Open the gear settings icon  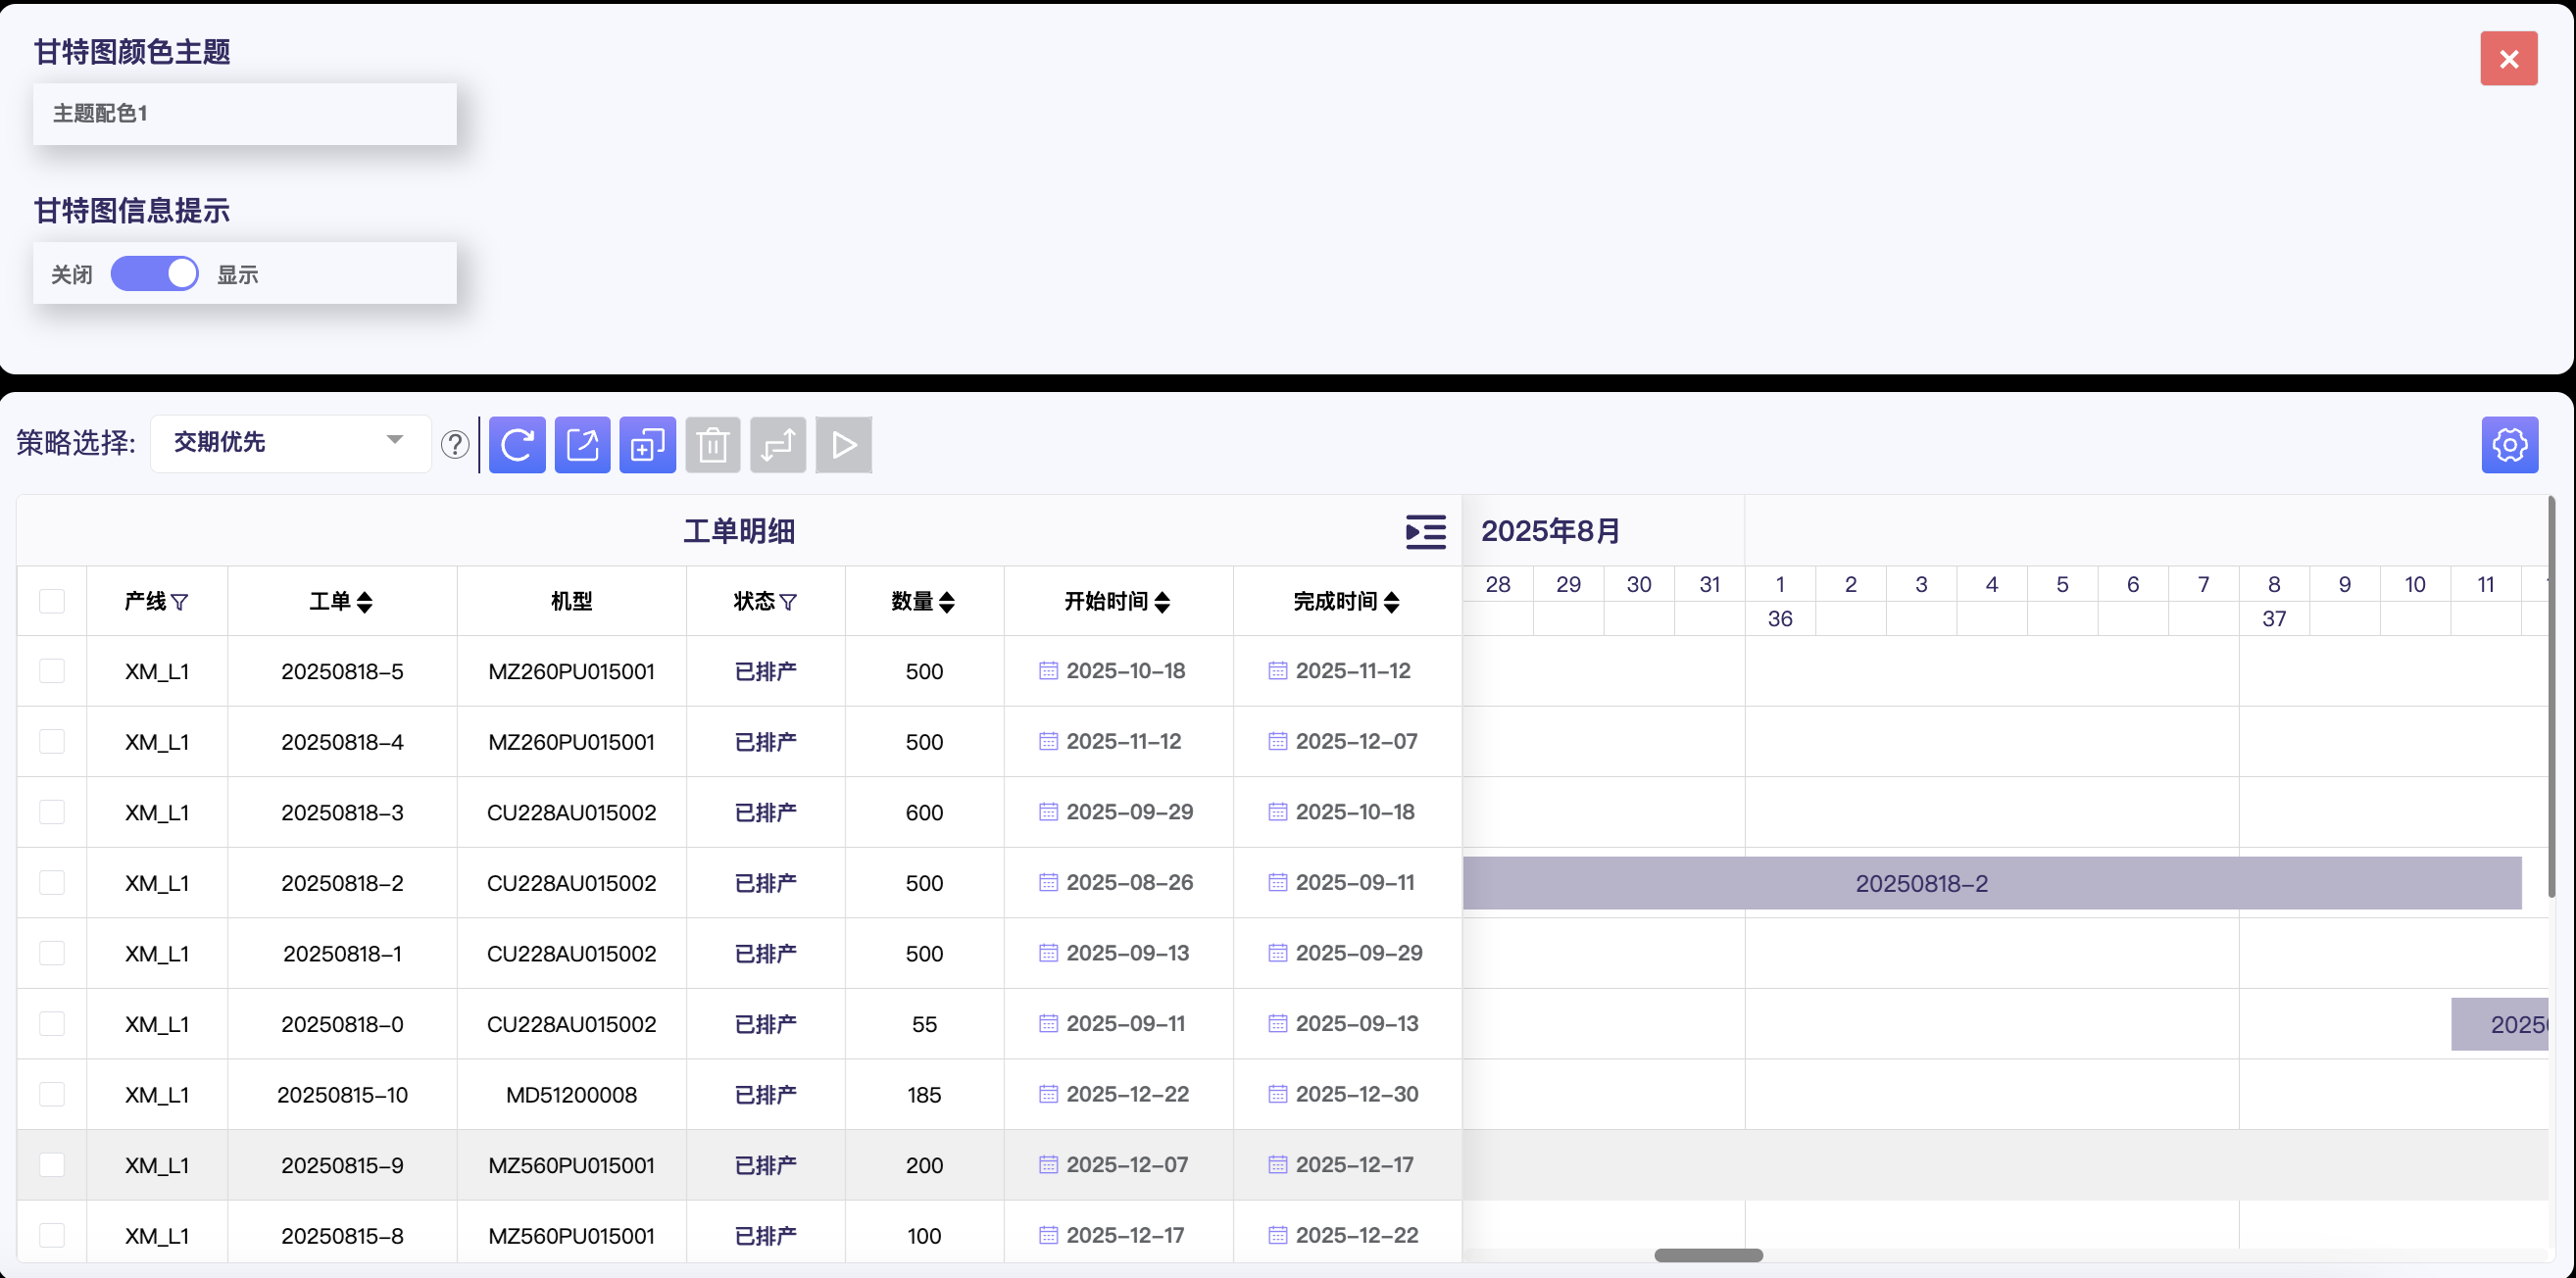(x=2509, y=445)
